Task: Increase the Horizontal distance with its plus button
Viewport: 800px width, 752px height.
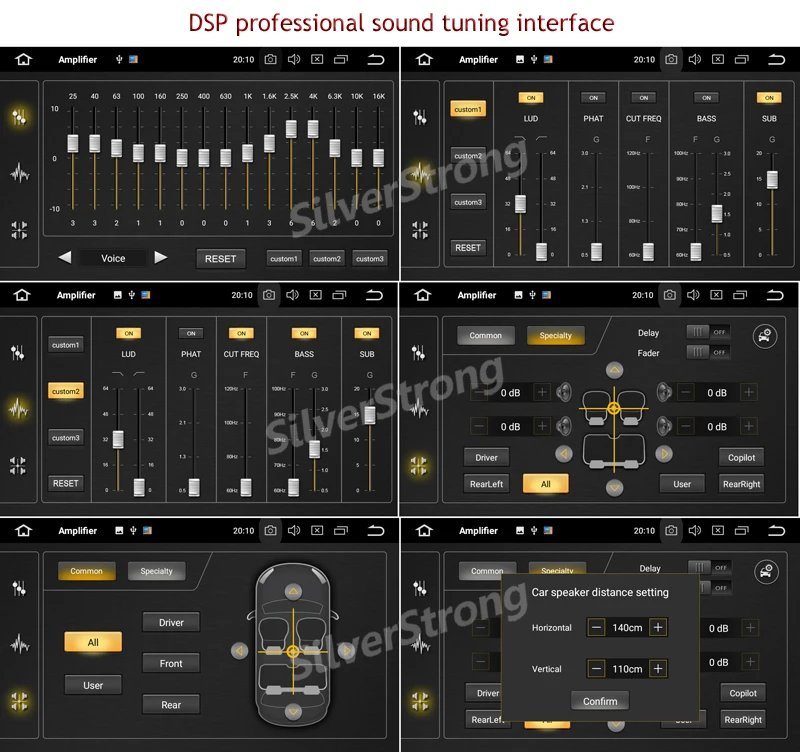Action: pyautogui.click(x=658, y=627)
